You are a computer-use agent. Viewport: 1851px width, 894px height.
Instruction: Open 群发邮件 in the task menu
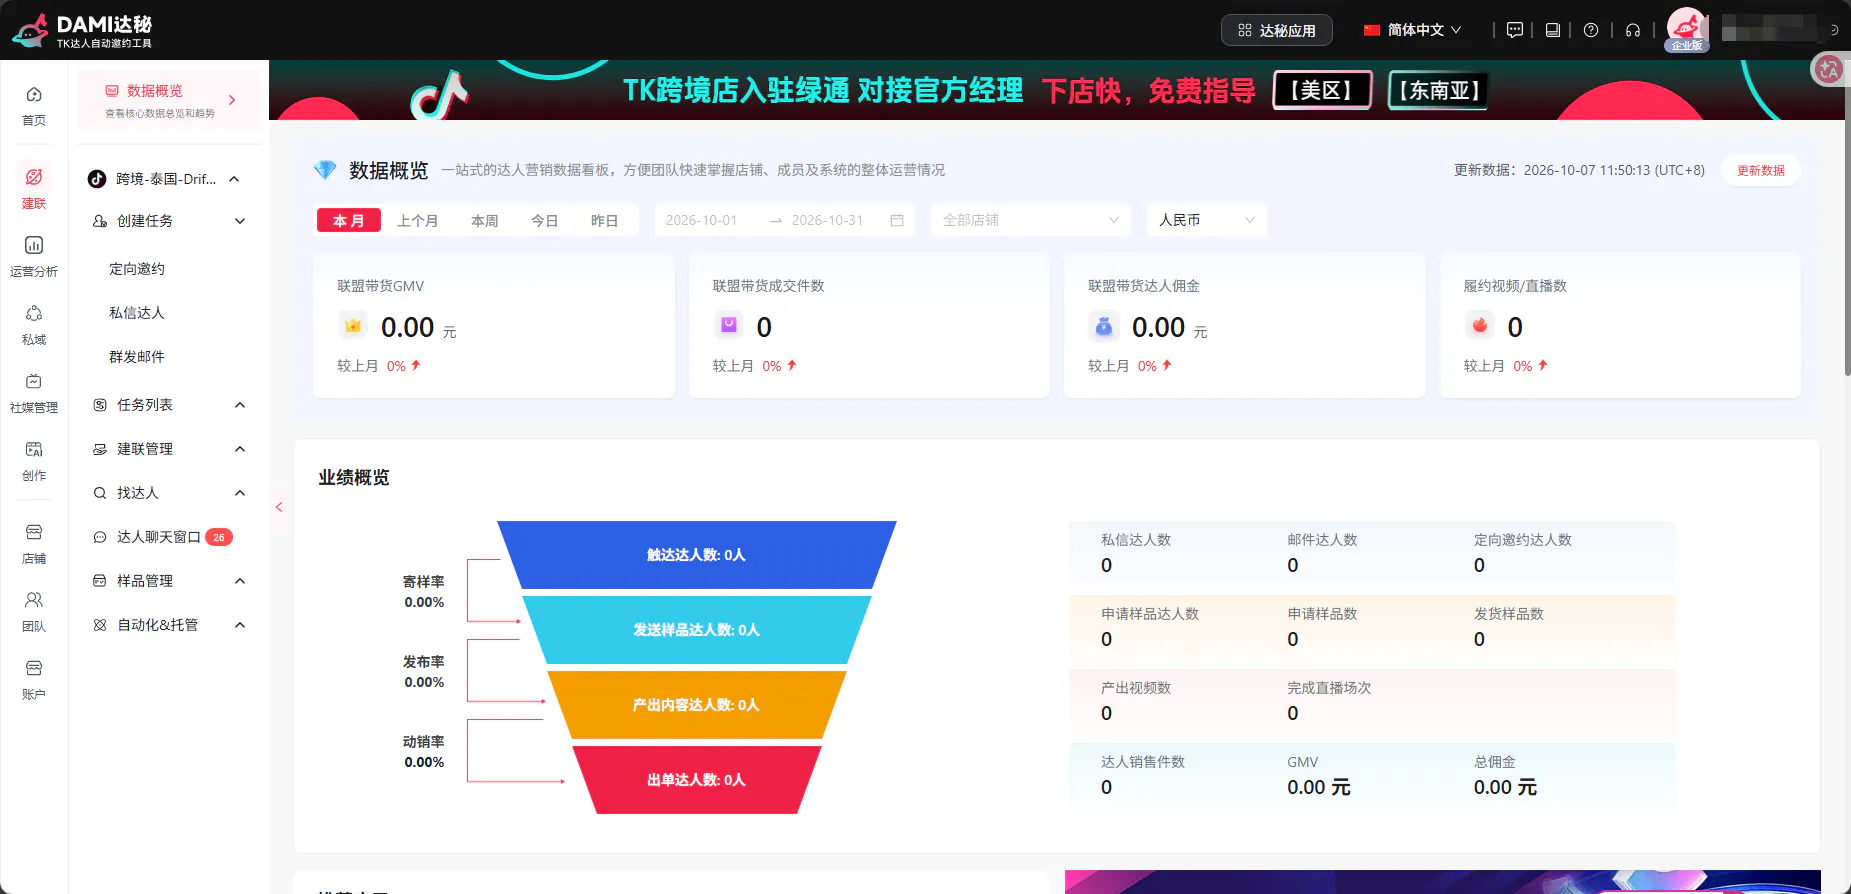pos(137,357)
